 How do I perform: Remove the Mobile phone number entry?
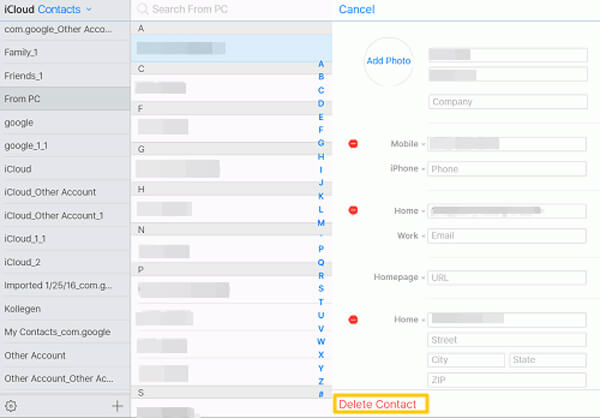pos(353,144)
